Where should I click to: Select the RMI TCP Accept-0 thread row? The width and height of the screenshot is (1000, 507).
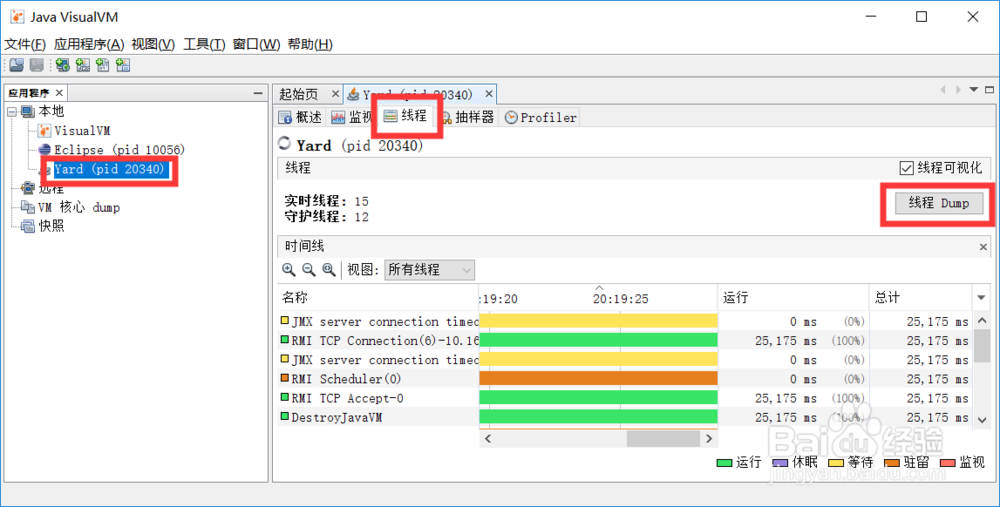626,398
